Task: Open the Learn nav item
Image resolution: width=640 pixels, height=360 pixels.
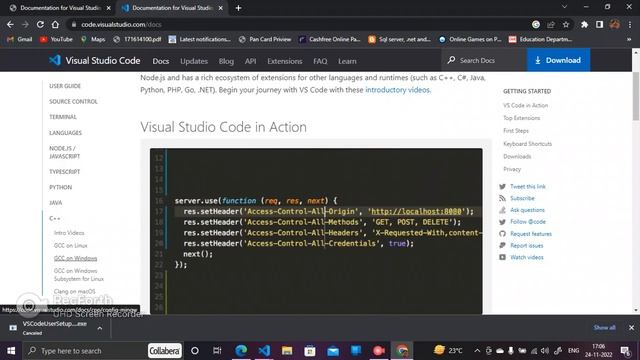Action: [x=347, y=61]
